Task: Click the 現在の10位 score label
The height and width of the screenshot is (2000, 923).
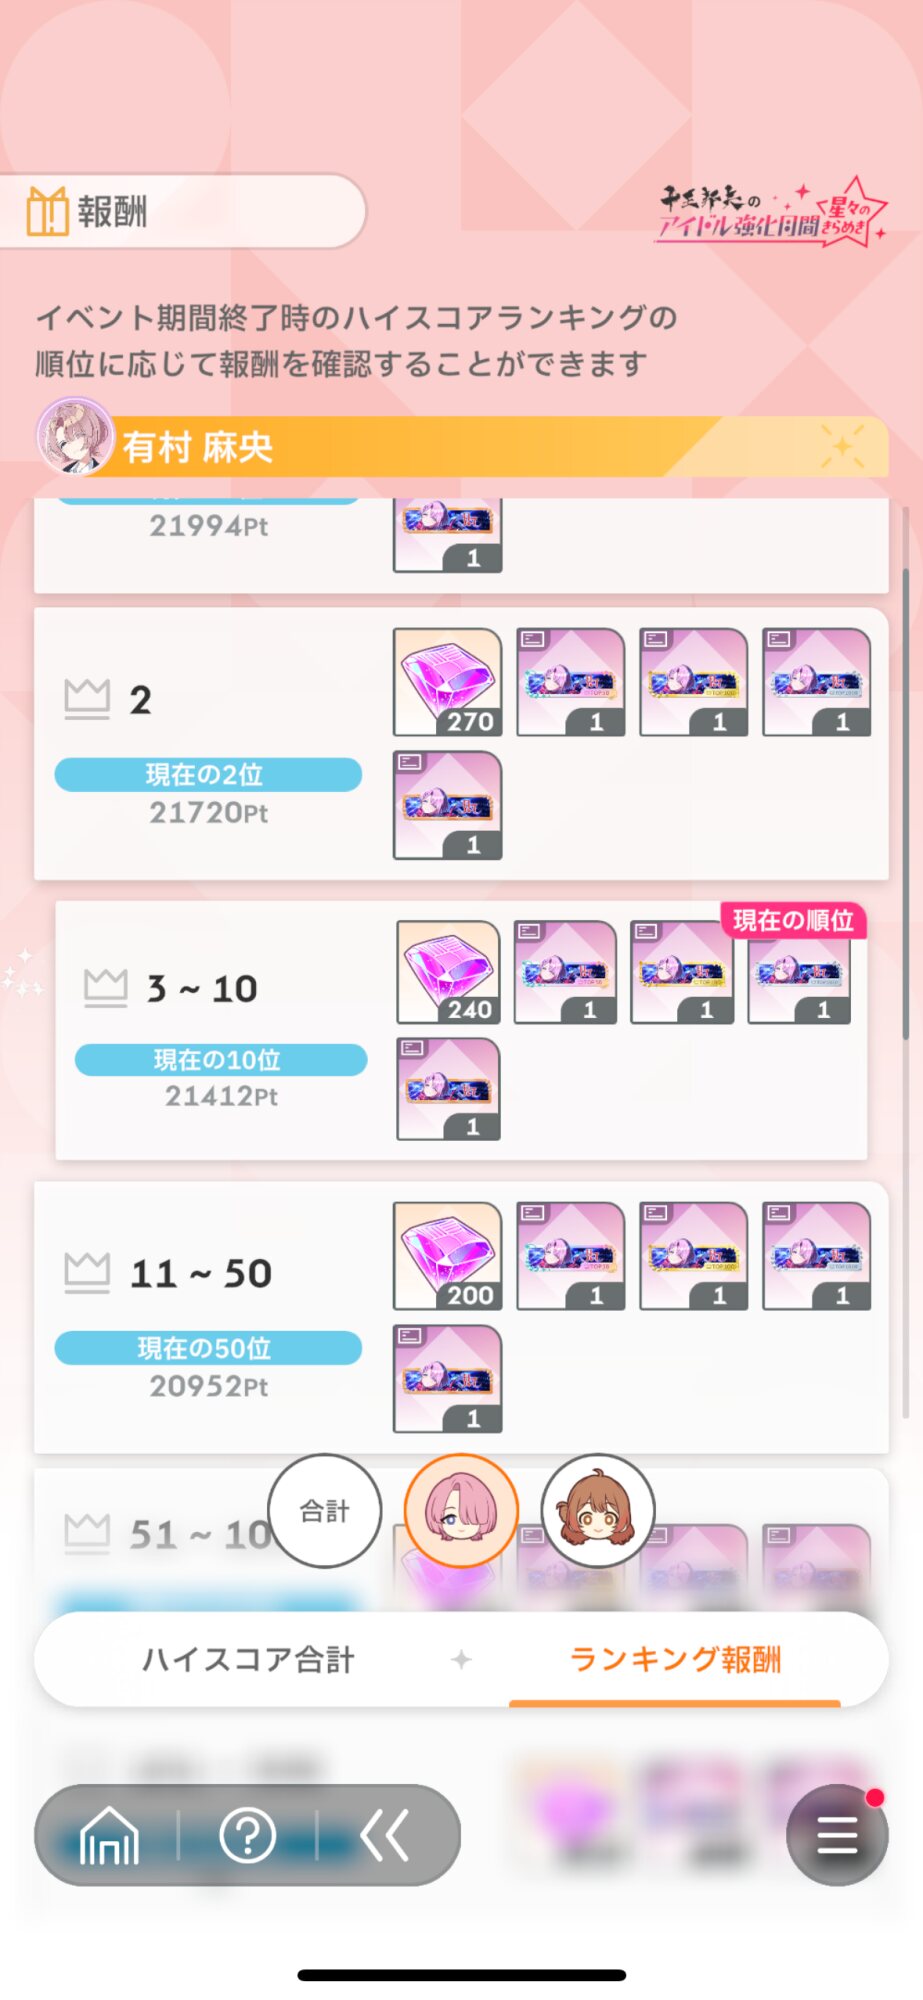Action: tap(221, 1060)
